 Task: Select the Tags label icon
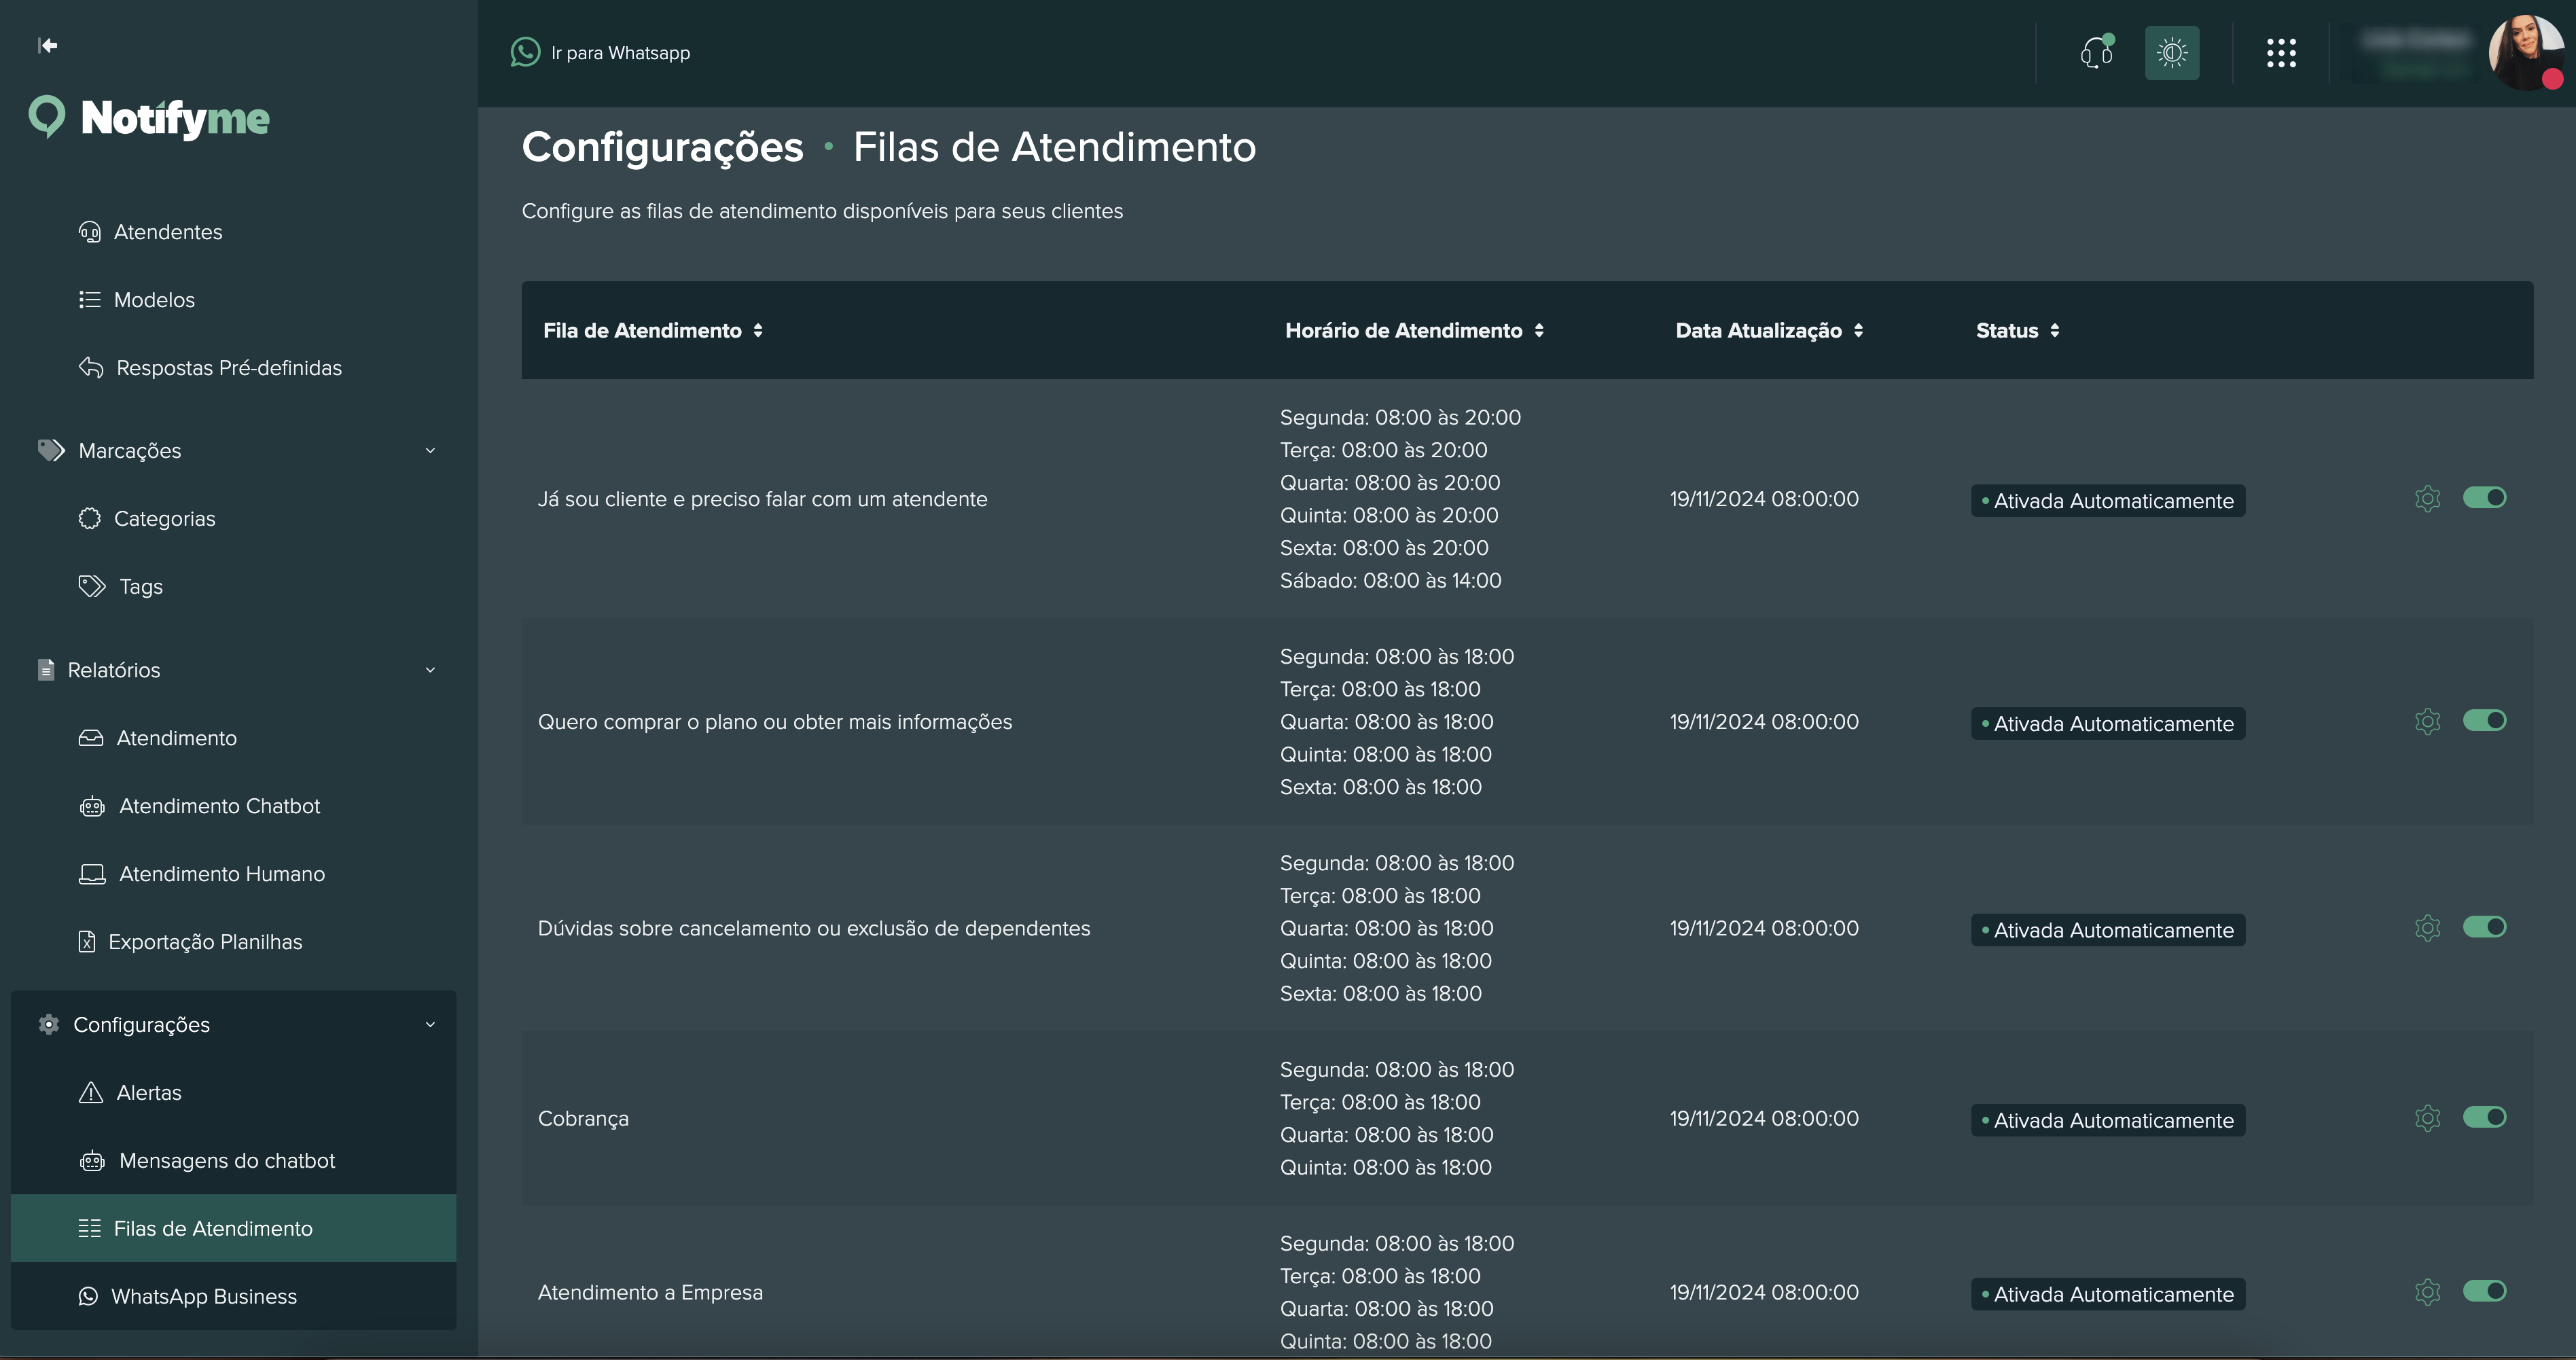click(x=90, y=586)
